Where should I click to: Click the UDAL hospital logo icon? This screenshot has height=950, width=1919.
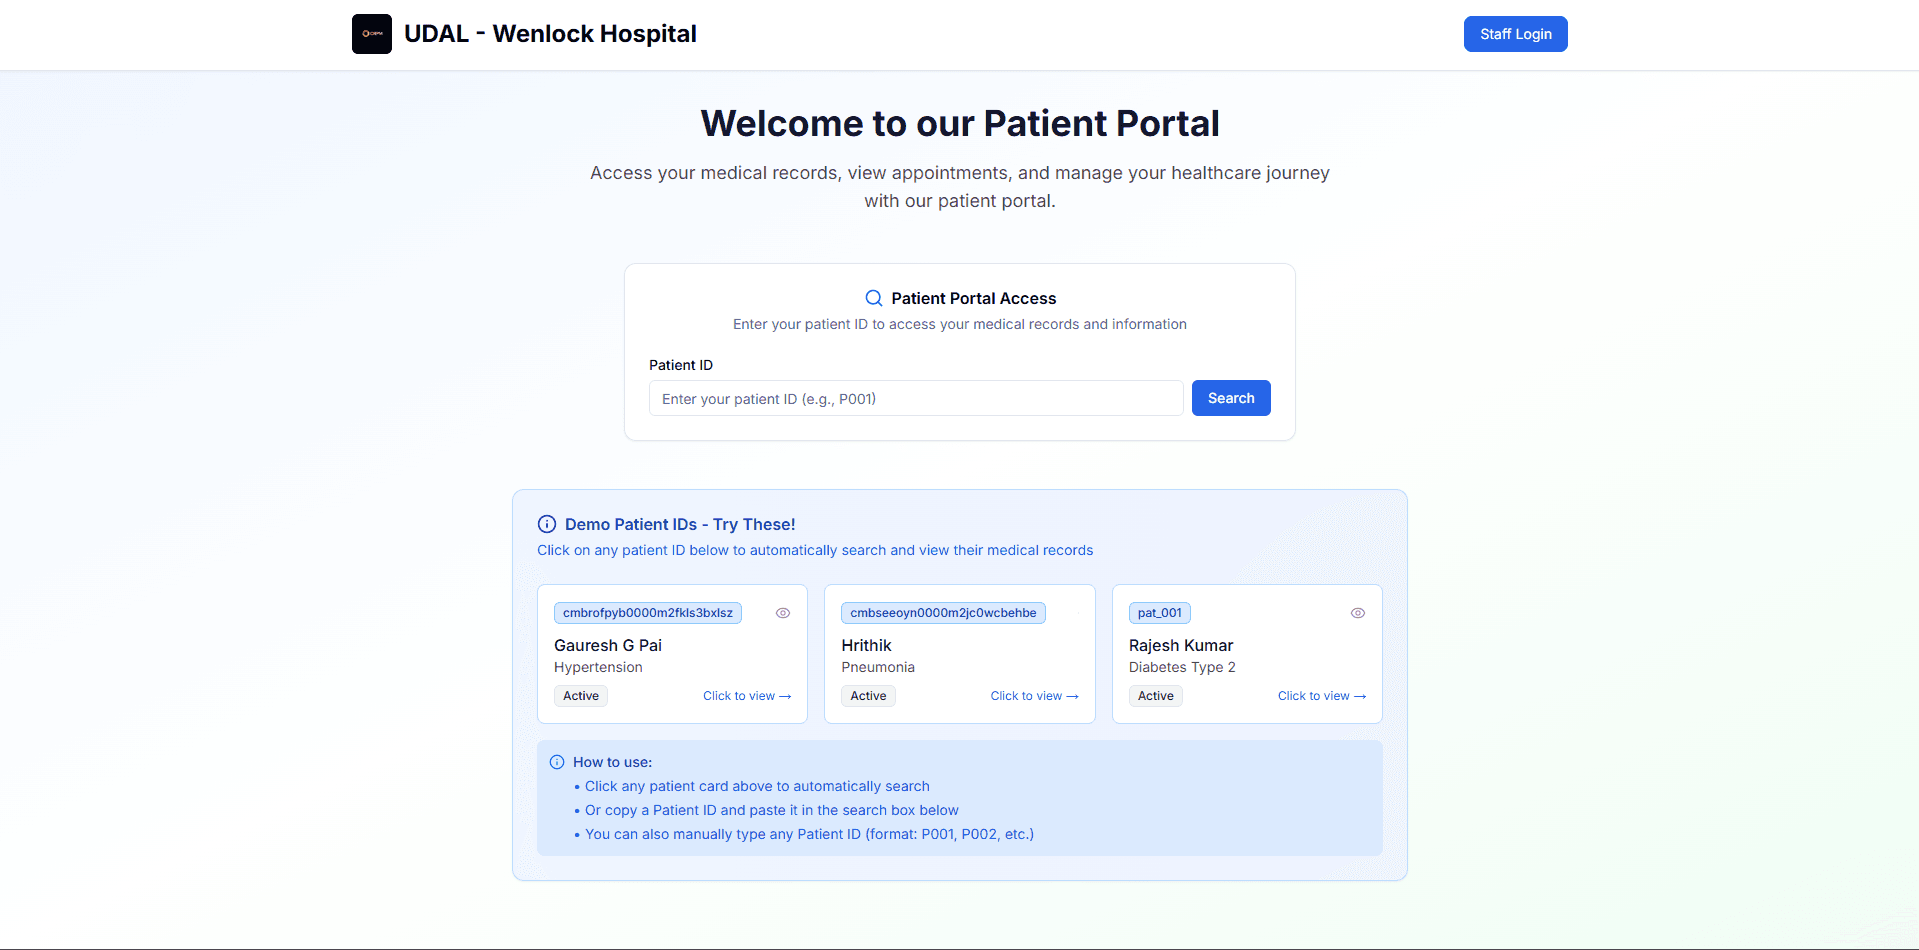coord(371,33)
